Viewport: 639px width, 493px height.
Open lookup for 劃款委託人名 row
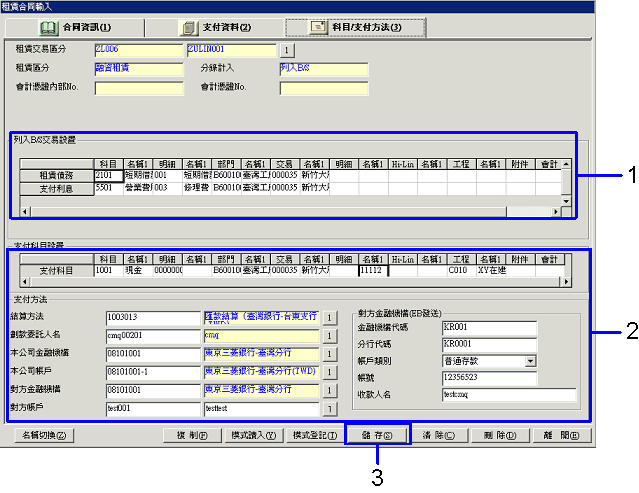click(329, 336)
